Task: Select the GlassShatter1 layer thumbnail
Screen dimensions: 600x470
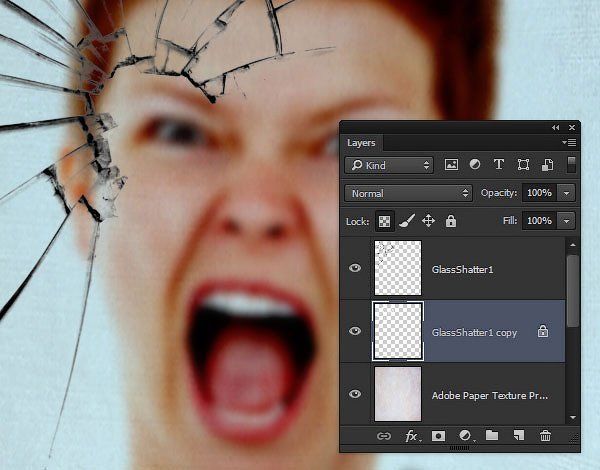Action: (398, 268)
